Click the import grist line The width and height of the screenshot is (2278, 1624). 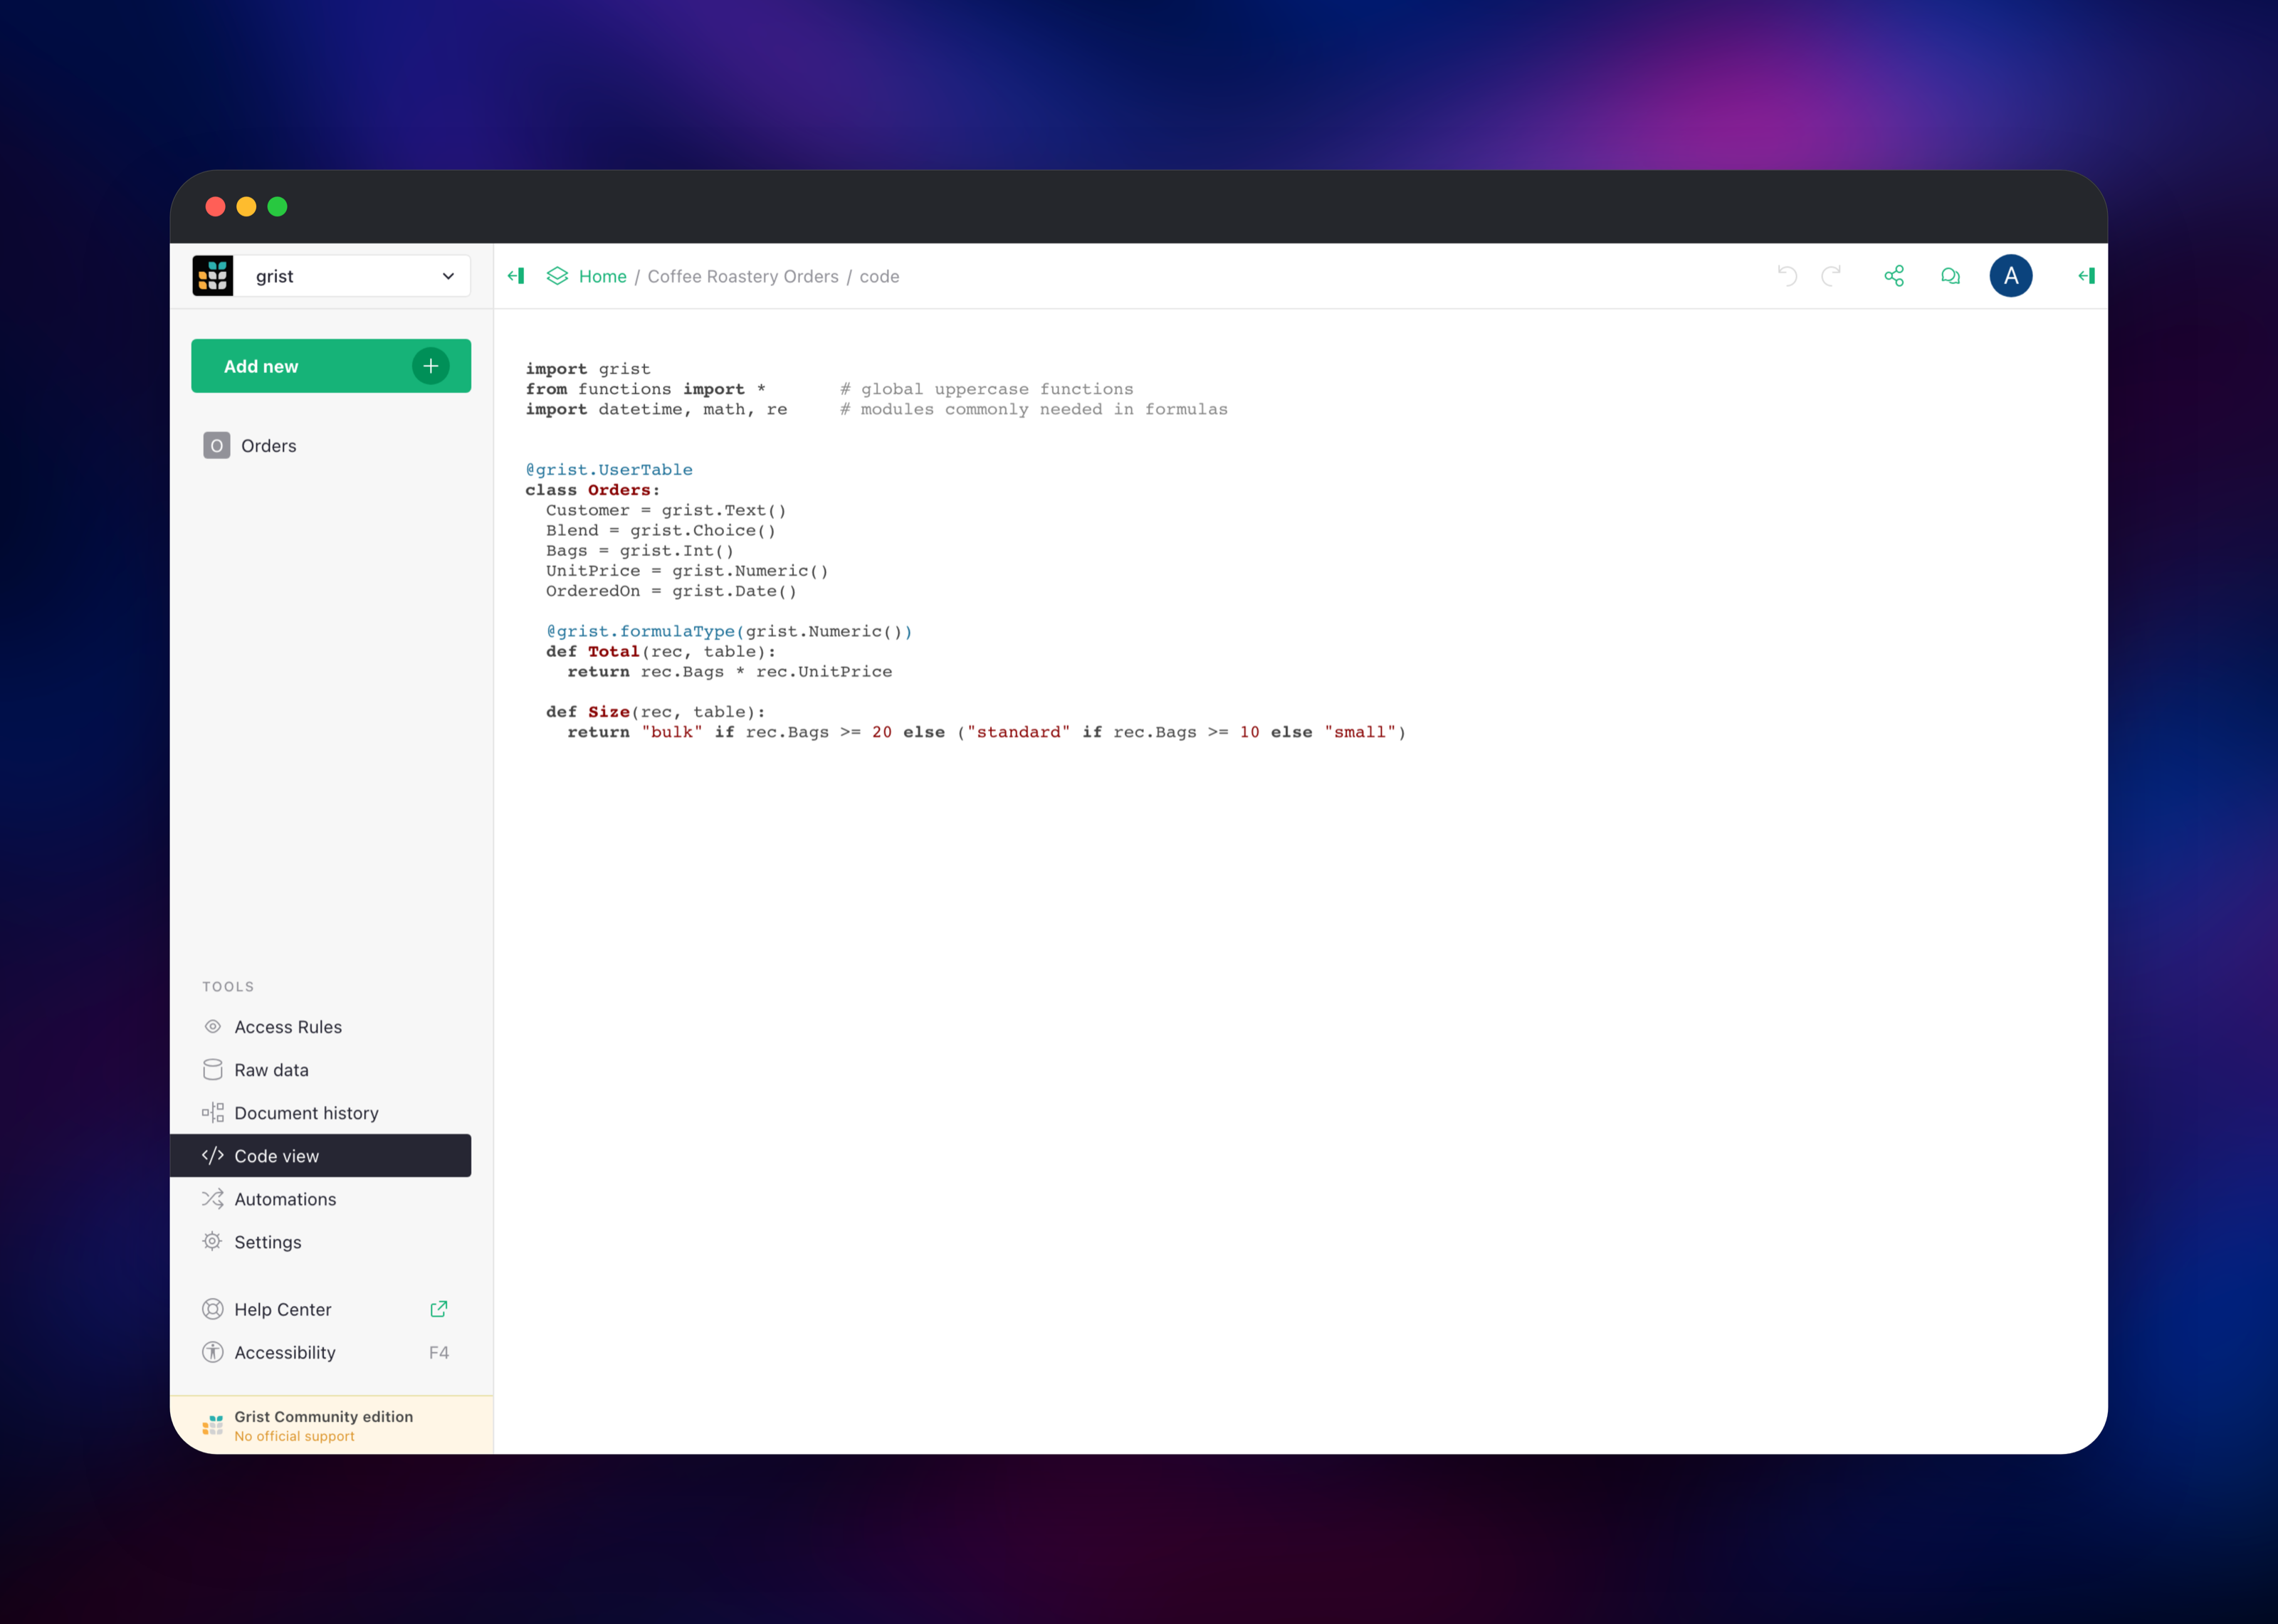point(588,369)
